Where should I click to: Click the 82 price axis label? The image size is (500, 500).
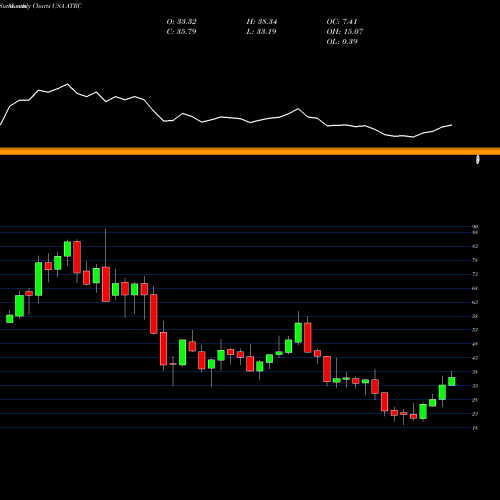click(x=475, y=246)
